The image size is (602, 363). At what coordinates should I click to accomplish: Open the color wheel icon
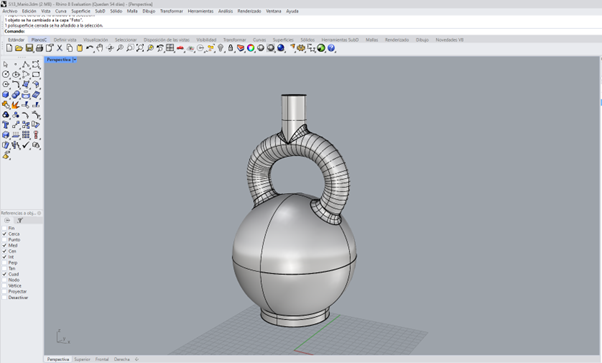pyautogui.click(x=251, y=48)
